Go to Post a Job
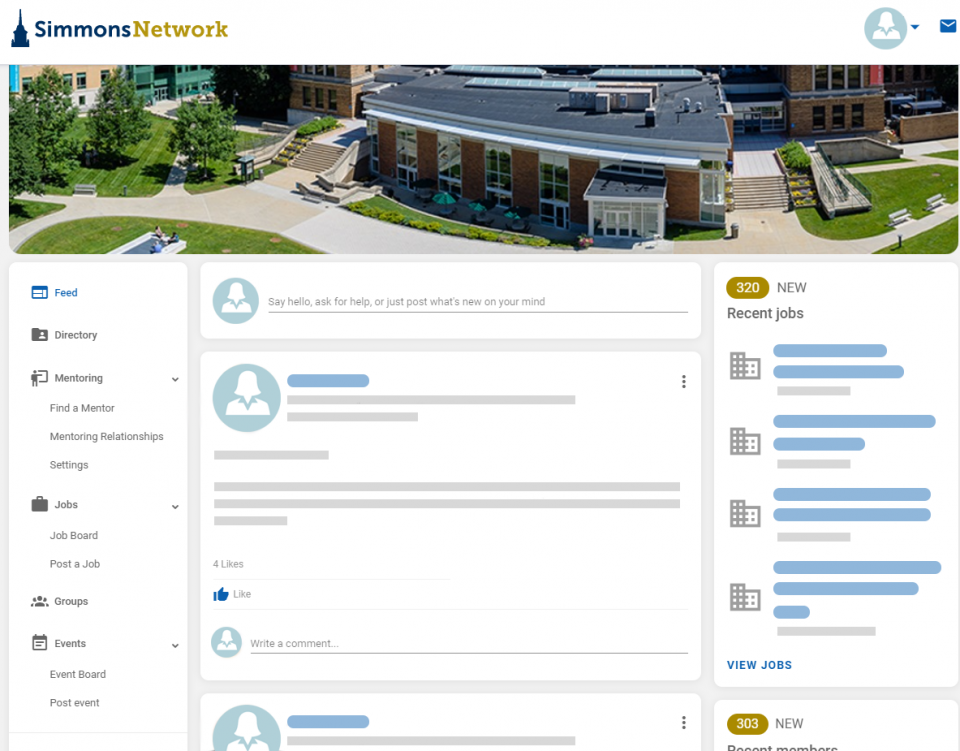Viewport: 960px width, 751px height. click(75, 564)
